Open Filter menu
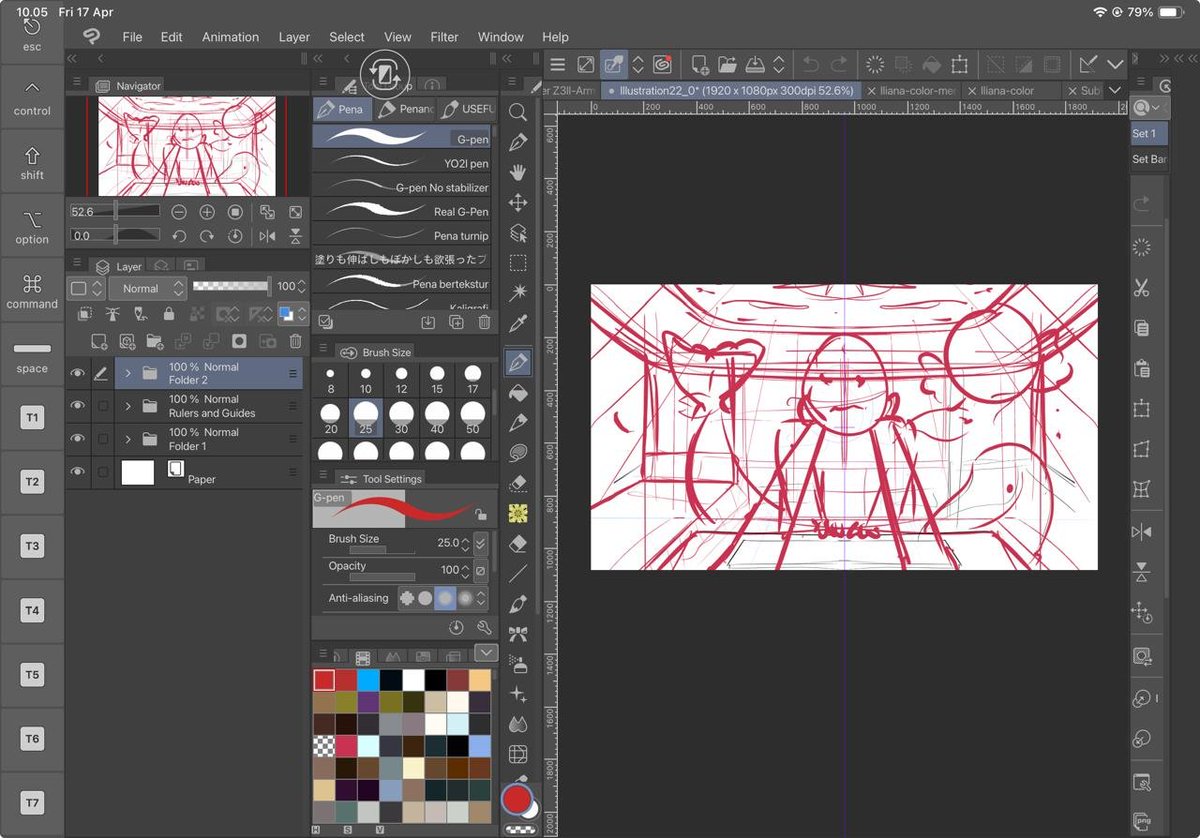The width and height of the screenshot is (1200, 838). [444, 37]
